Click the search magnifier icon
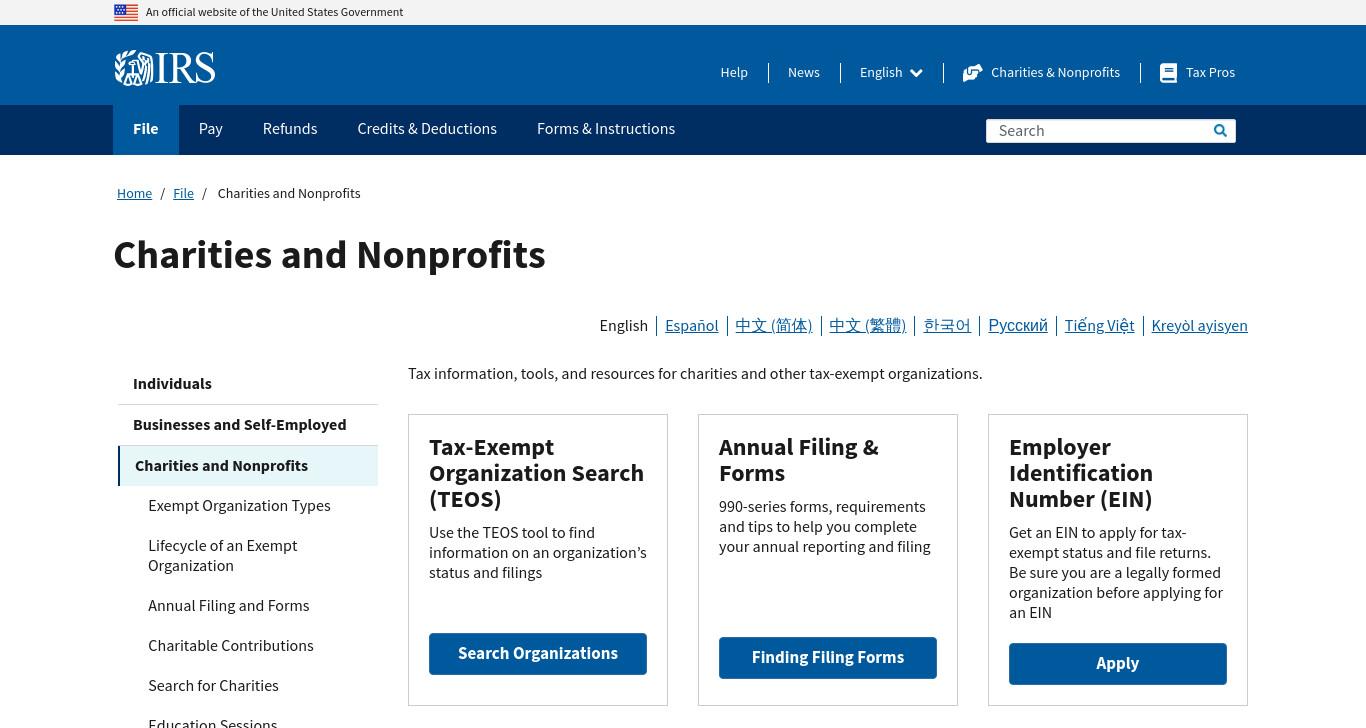This screenshot has height=728, width=1366. (x=1220, y=131)
